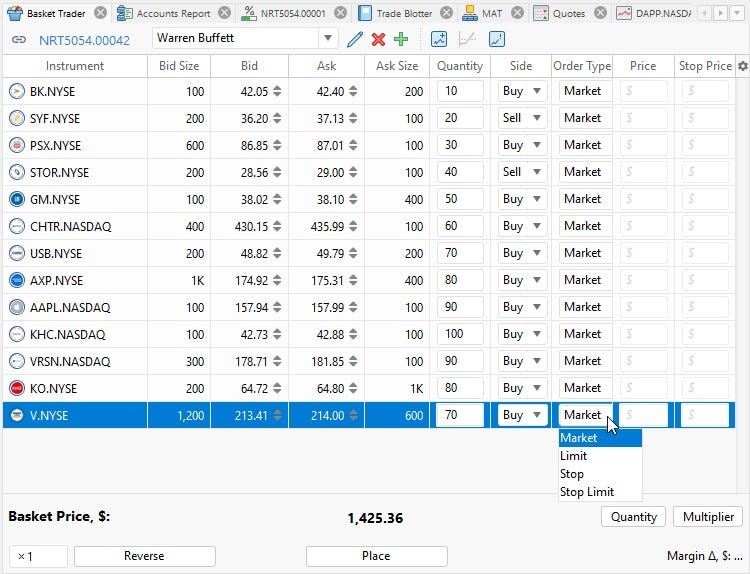Click the Reverse button
The image size is (750, 574).
[x=144, y=556]
